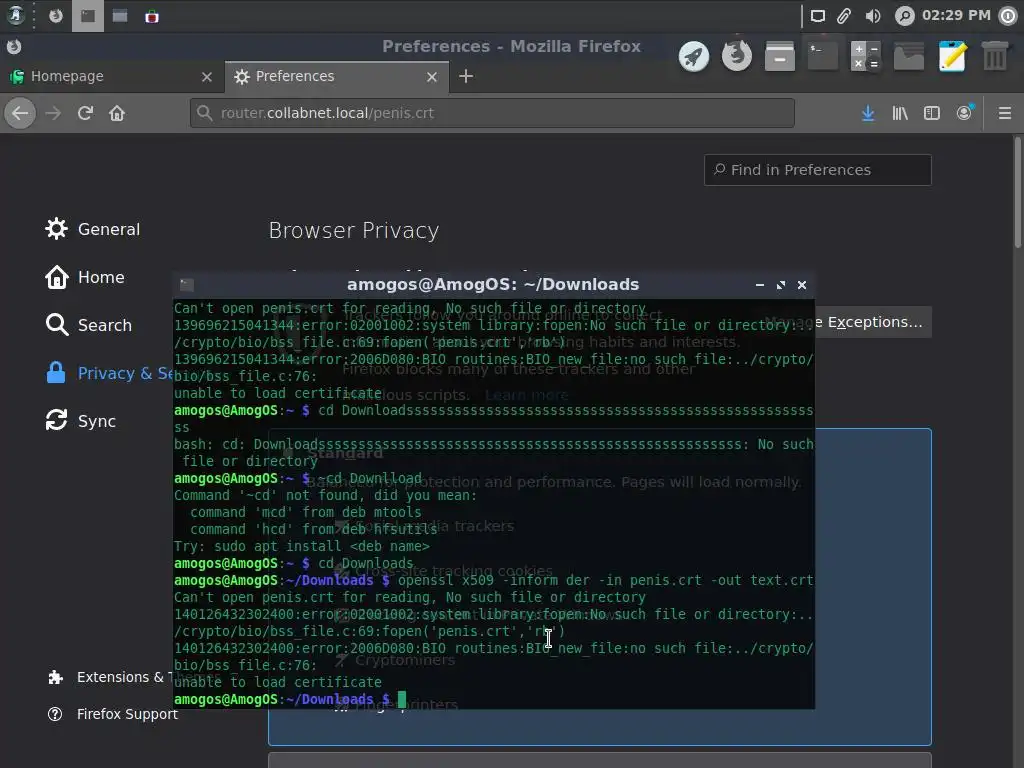Open a new tab with plus button
This screenshot has height=768, width=1024.
point(466,76)
